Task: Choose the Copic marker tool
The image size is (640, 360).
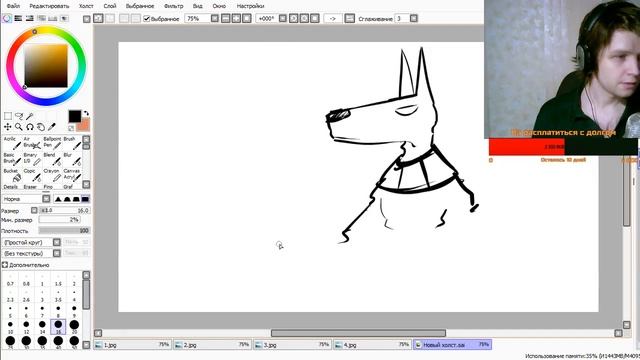Action: pyautogui.click(x=31, y=175)
